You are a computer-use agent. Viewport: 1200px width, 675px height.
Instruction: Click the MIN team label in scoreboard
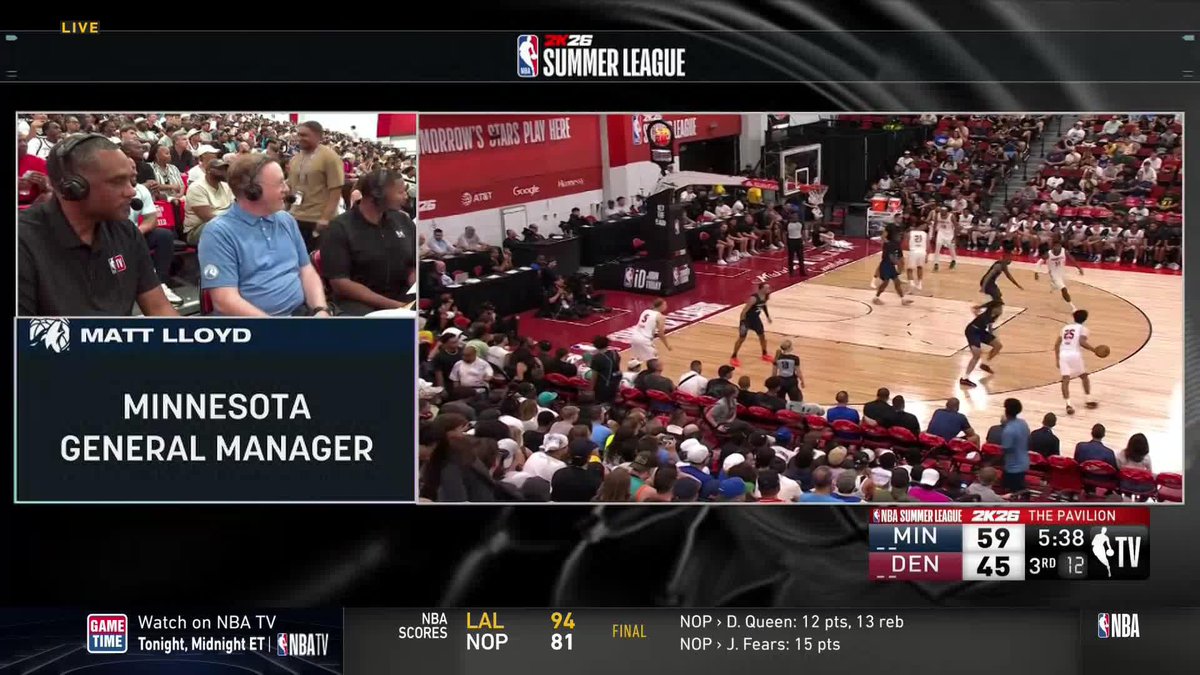(x=913, y=538)
